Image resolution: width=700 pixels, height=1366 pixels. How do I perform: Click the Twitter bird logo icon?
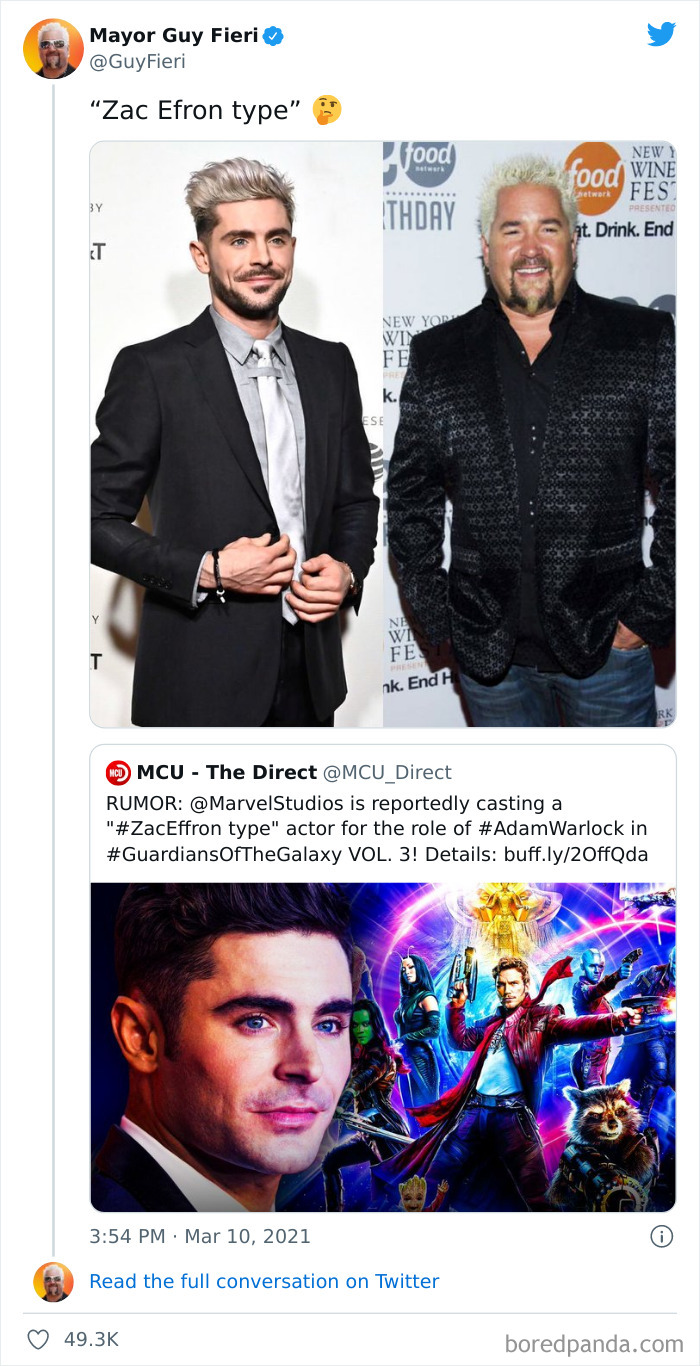click(662, 34)
